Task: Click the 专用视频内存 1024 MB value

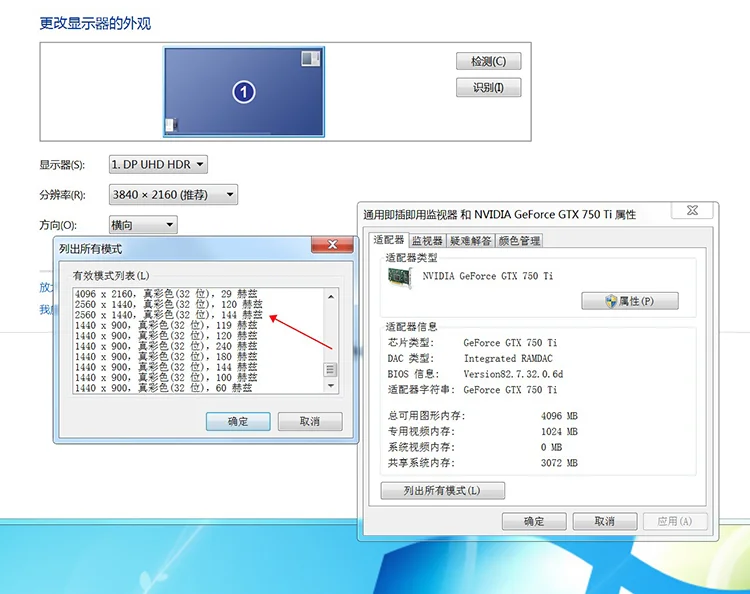Action: pos(559,431)
